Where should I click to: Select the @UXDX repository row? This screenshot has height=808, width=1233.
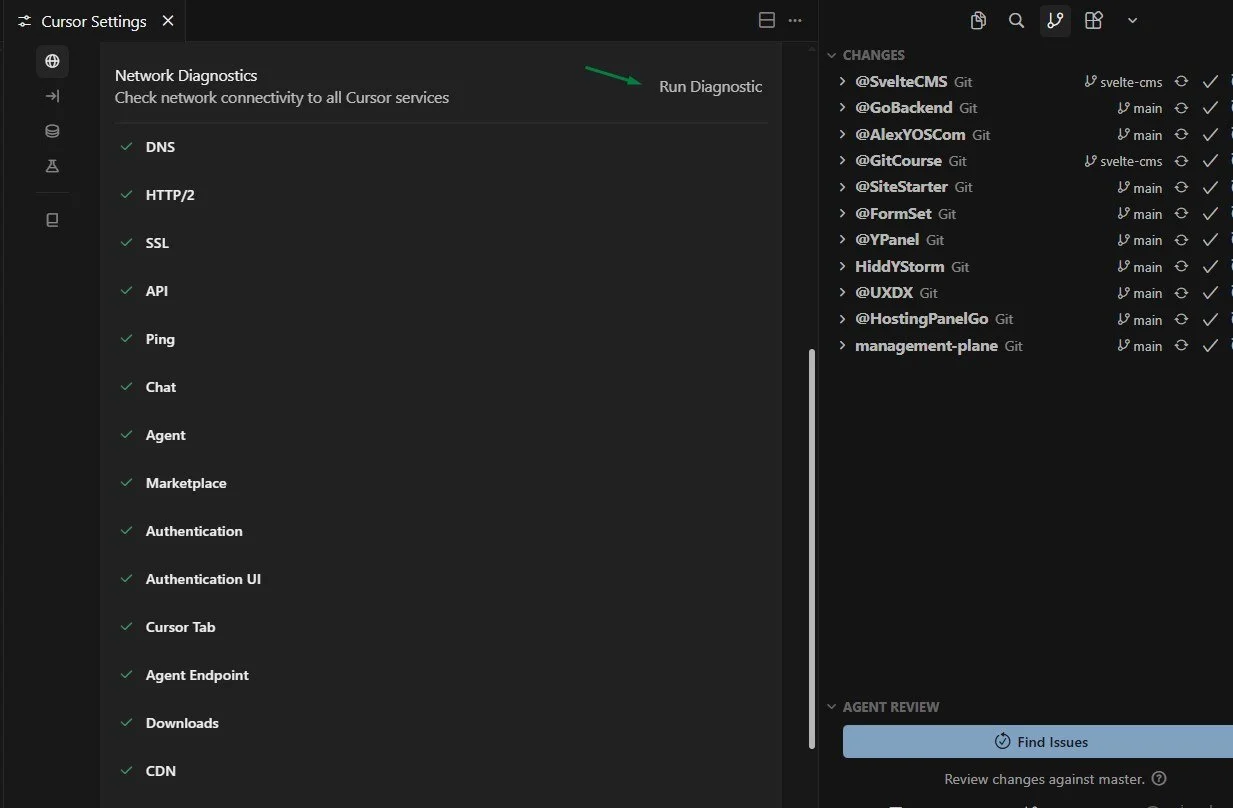click(1028, 293)
